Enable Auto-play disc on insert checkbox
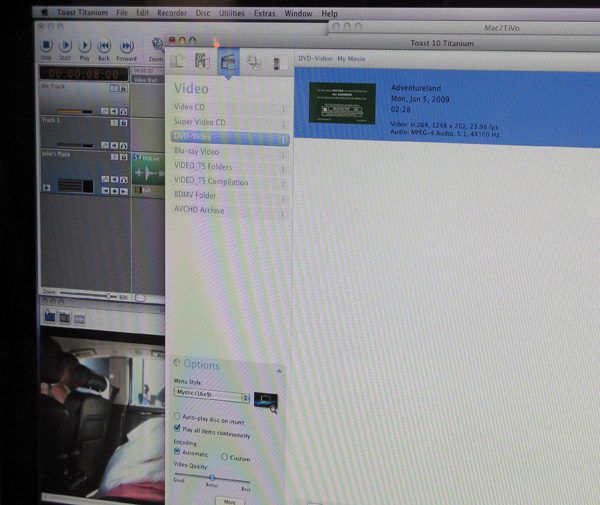This screenshot has height=505, width=600. (177, 415)
